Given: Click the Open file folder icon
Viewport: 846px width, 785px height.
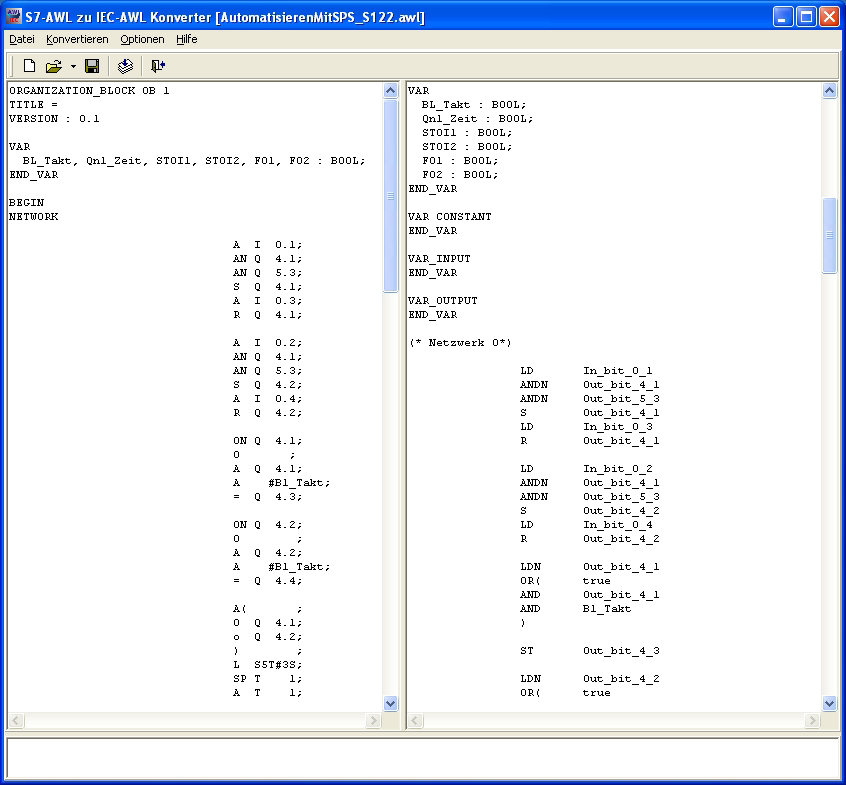Looking at the screenshot, I should click(x=53, y=66).
